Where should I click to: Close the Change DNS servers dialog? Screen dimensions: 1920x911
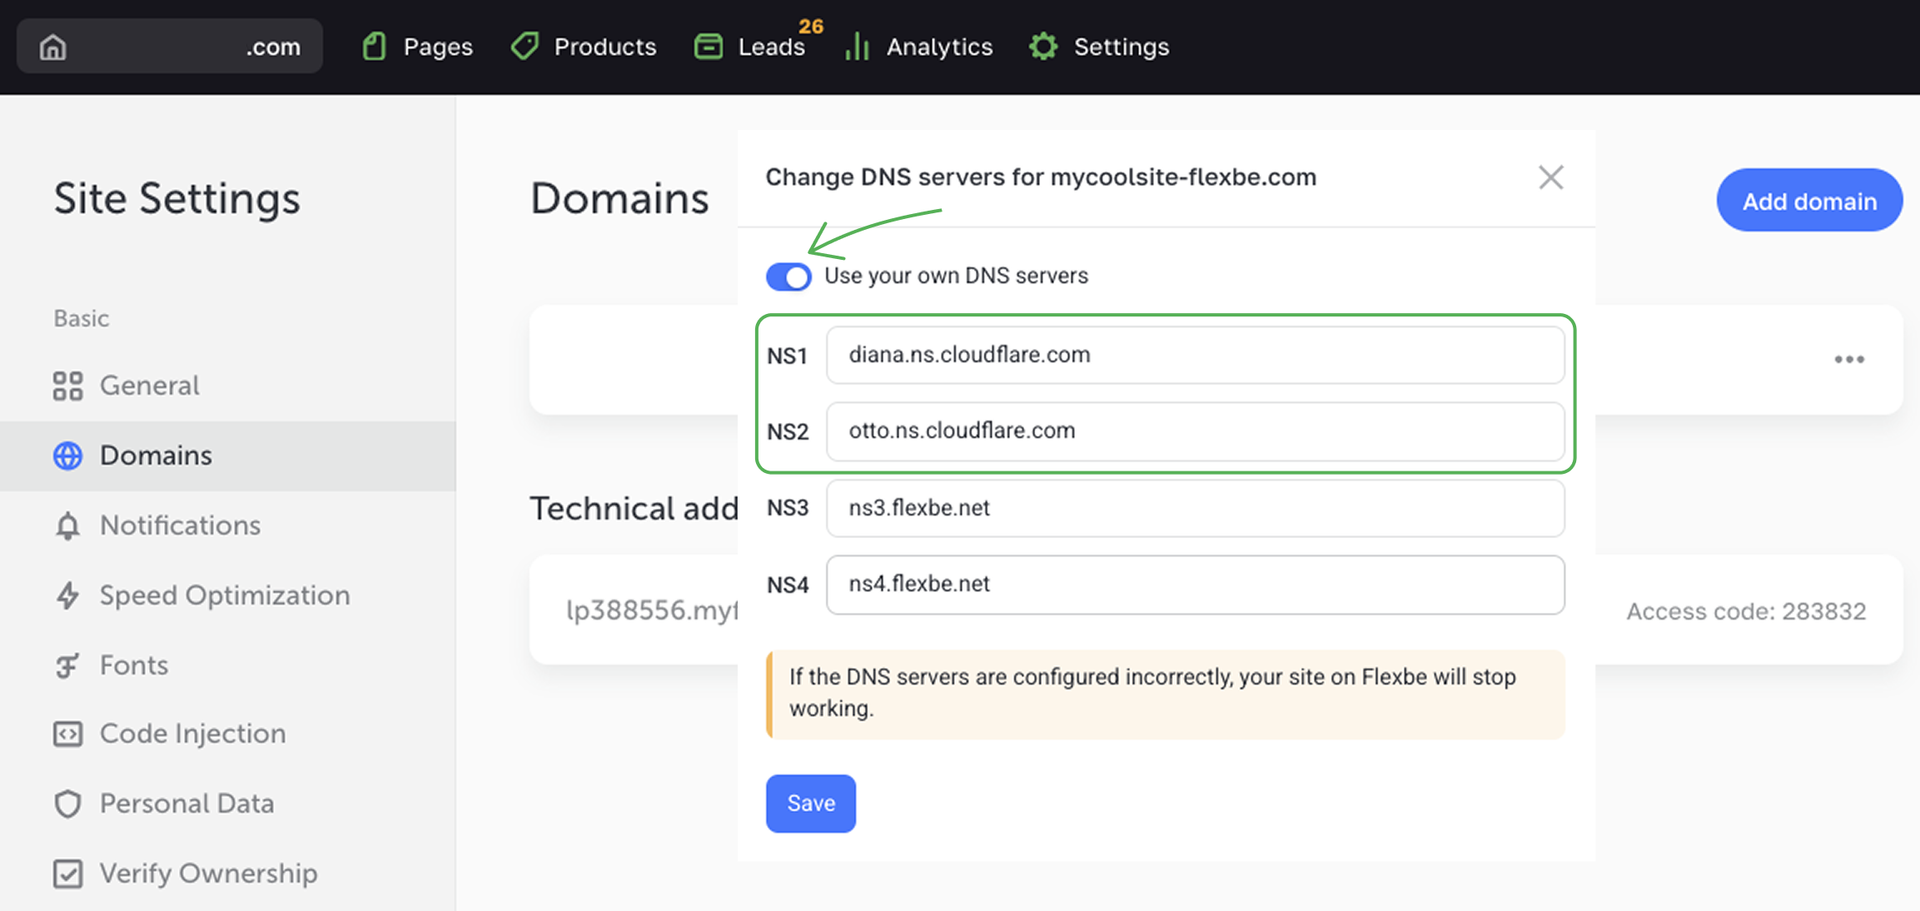pyautogui.click(x=1550, y=178)
